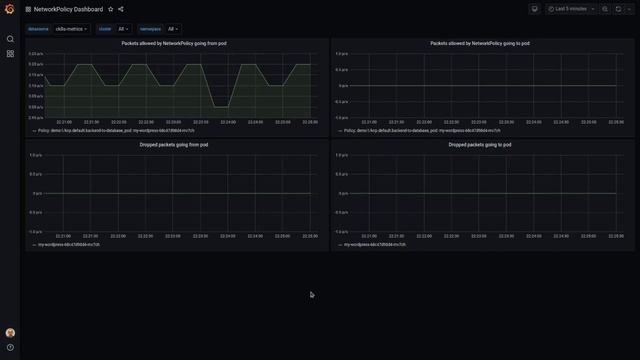
Task: Click the Grafana logo home icon
Action: (x=9, y=9)
